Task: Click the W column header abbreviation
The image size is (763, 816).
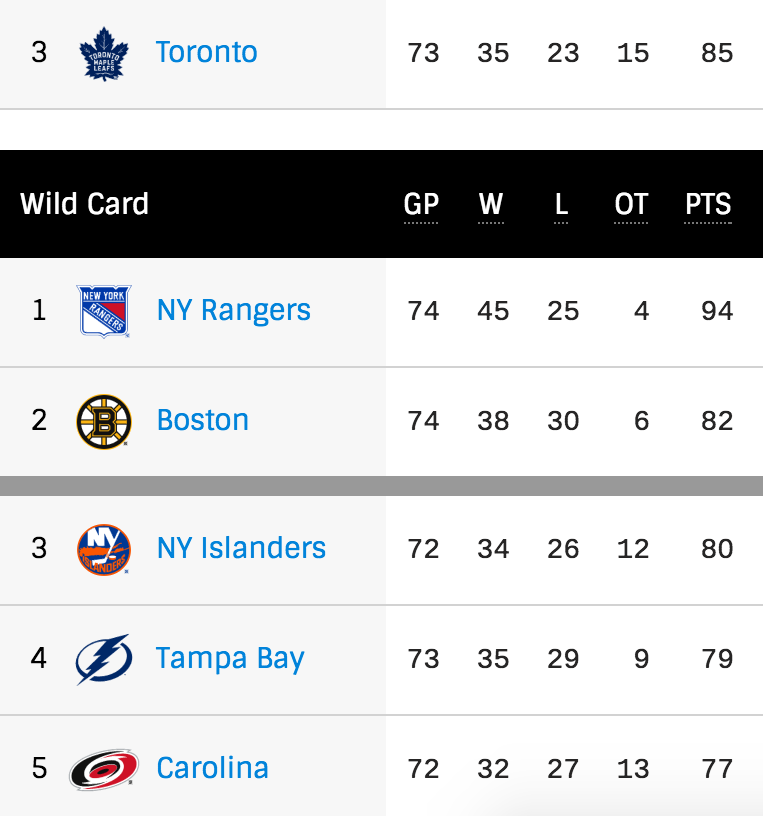Action: pyautogui.click(x=491, y=204)
